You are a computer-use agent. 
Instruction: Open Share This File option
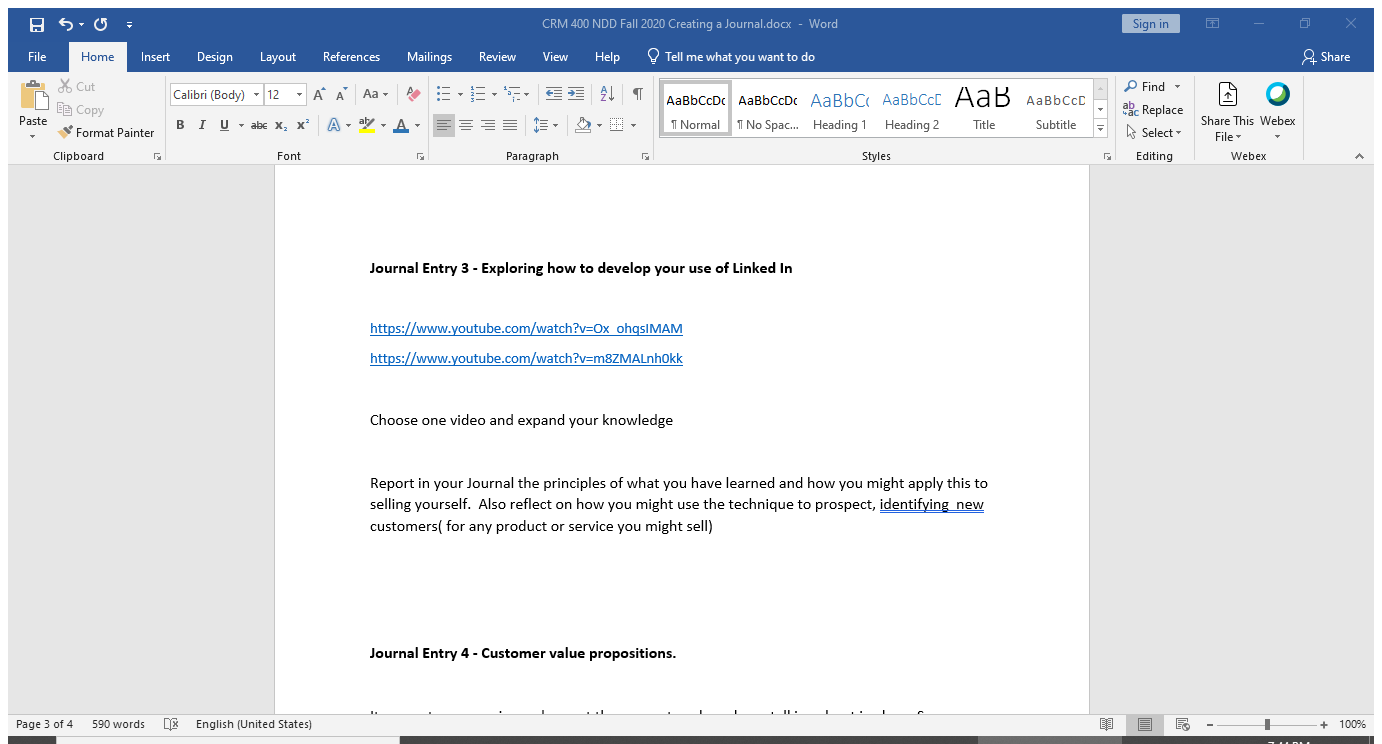point(1227,111)
